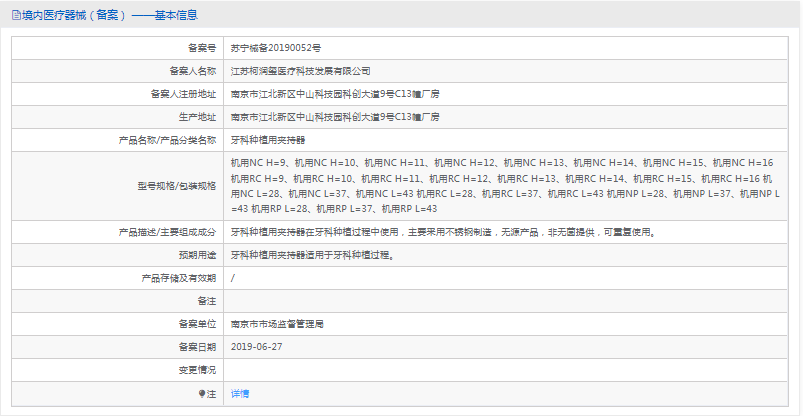The height and width of the screenshot is (416, 803).
Task: Click the 备案人名称 label
Action: pyautogui.click(x=193, y=71)
